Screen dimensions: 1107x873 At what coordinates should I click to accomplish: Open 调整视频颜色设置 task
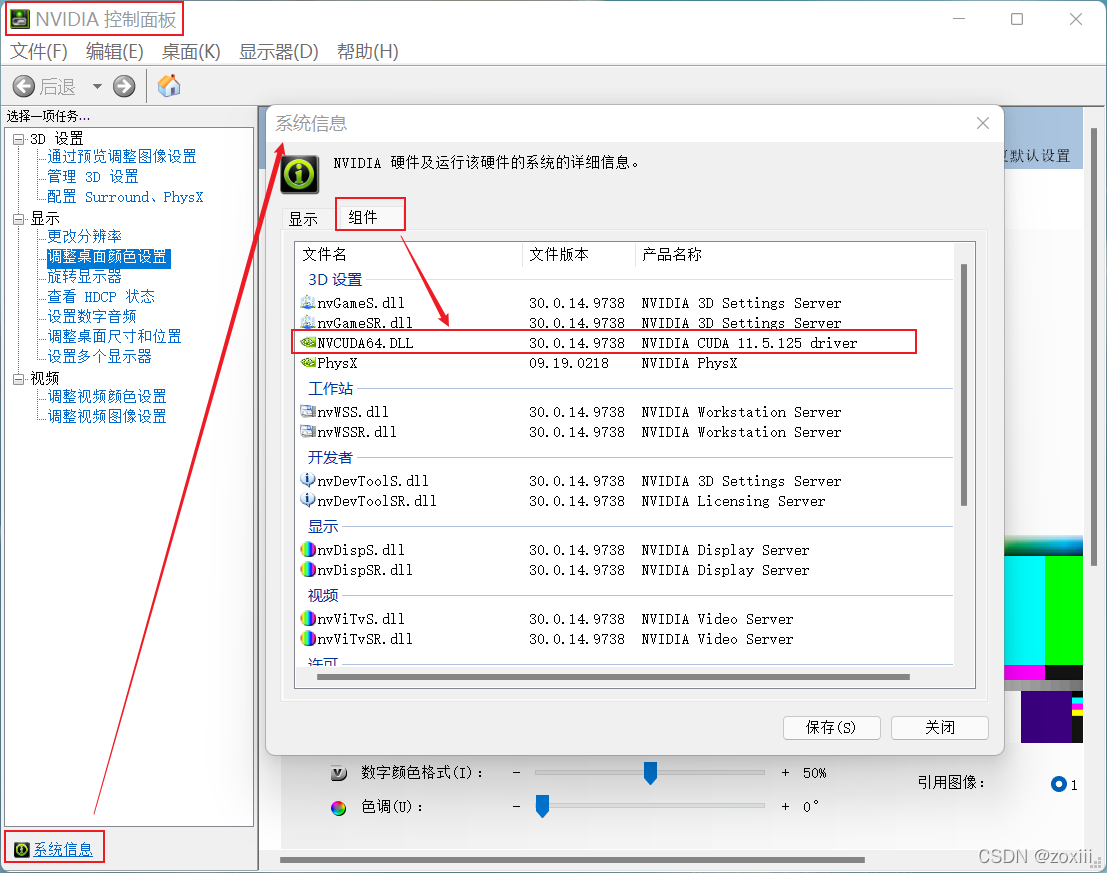coord(107,396)
